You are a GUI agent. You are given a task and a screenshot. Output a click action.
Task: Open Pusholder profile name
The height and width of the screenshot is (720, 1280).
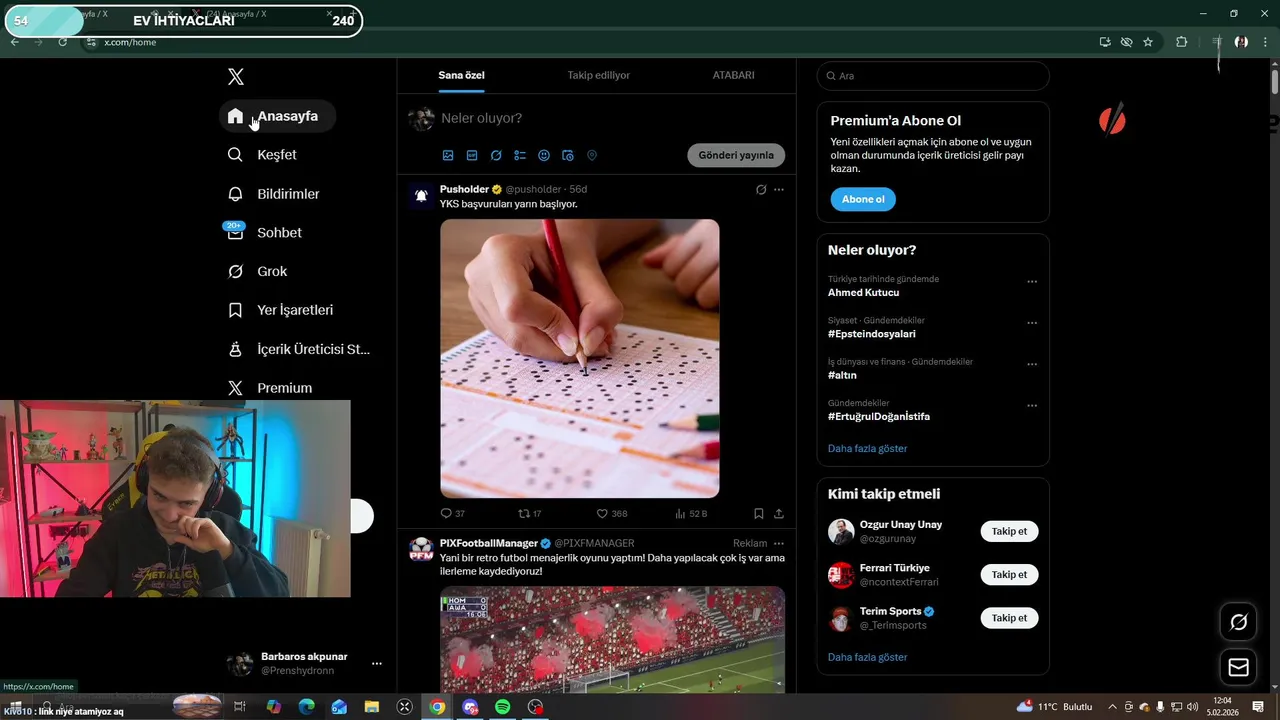(x=464, y=189)
